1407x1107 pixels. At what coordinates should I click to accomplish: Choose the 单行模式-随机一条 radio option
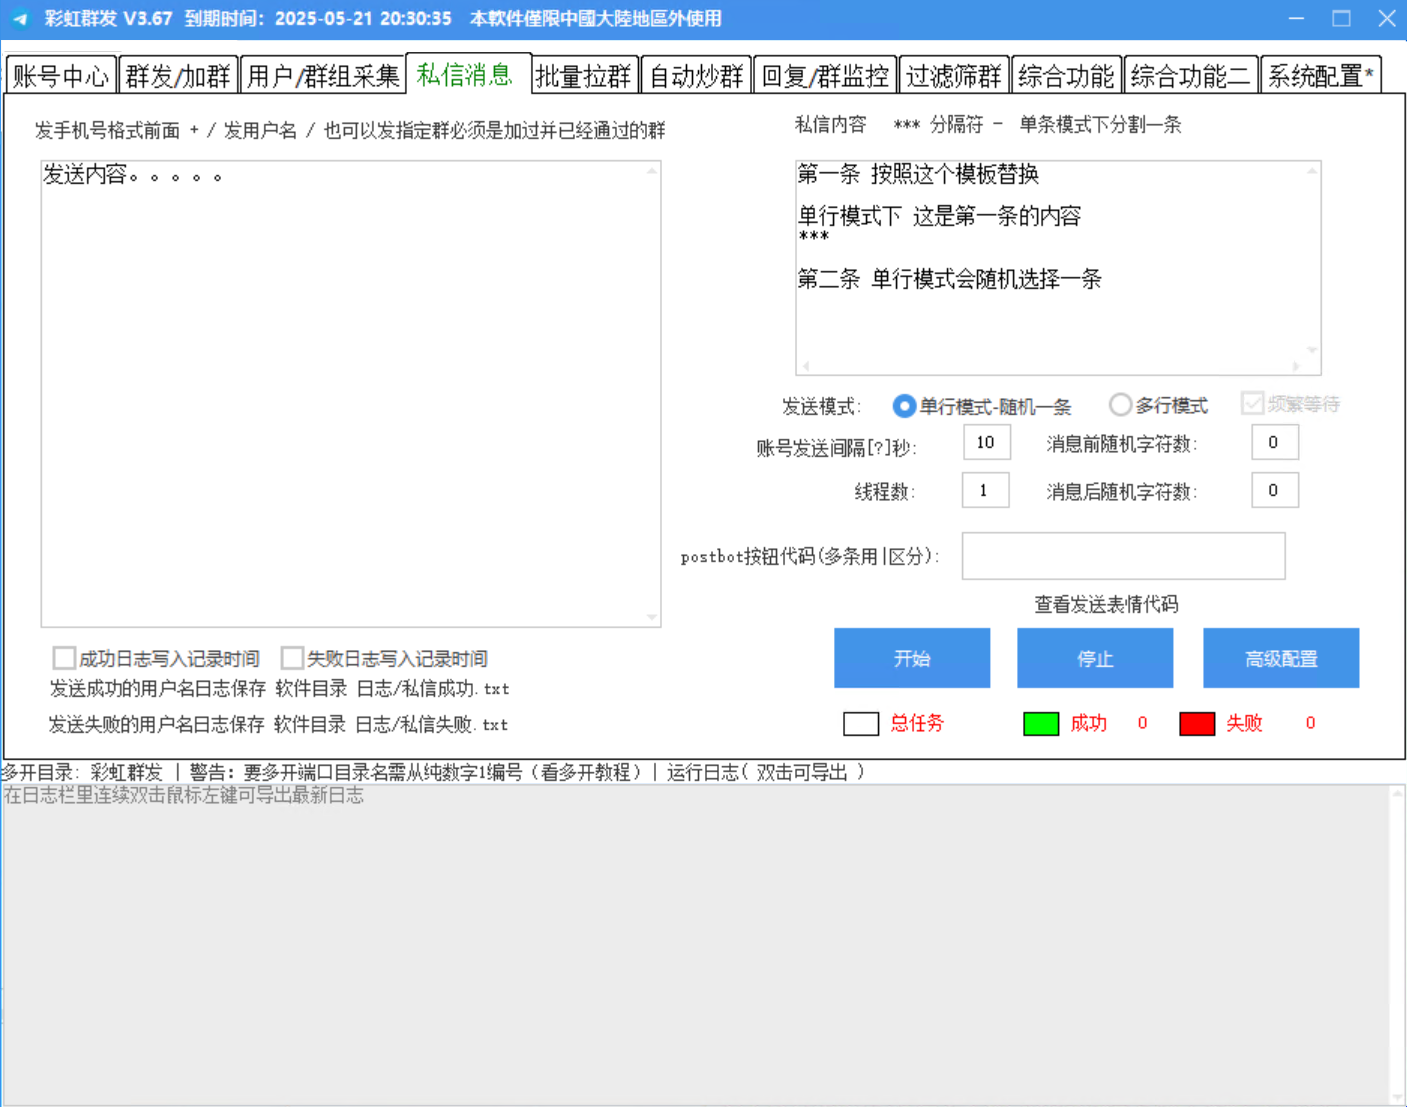tap(904, 406)
